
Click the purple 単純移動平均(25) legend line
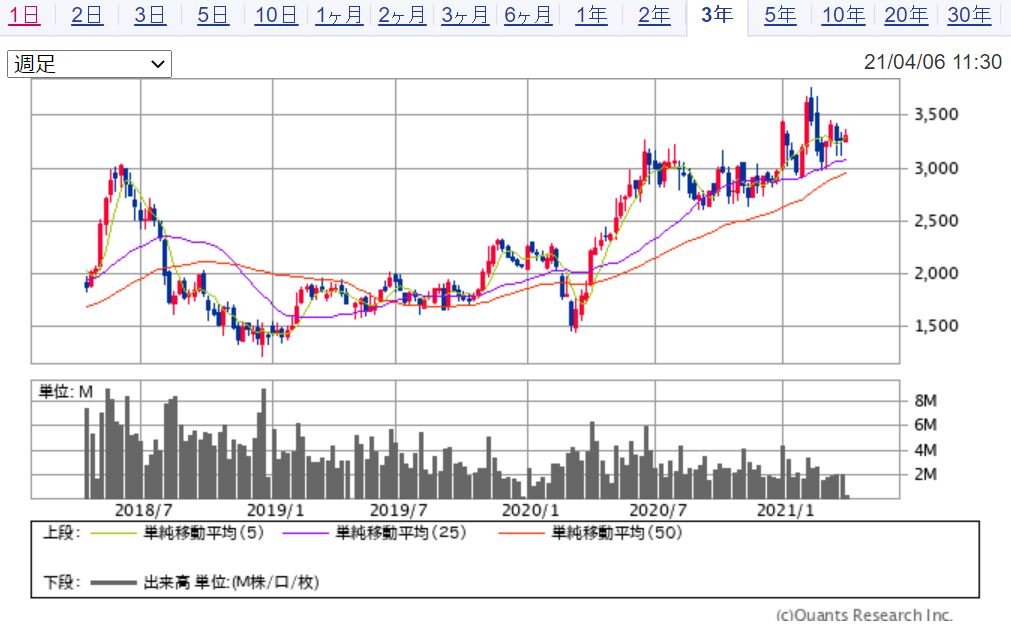[x=306, y=533]
